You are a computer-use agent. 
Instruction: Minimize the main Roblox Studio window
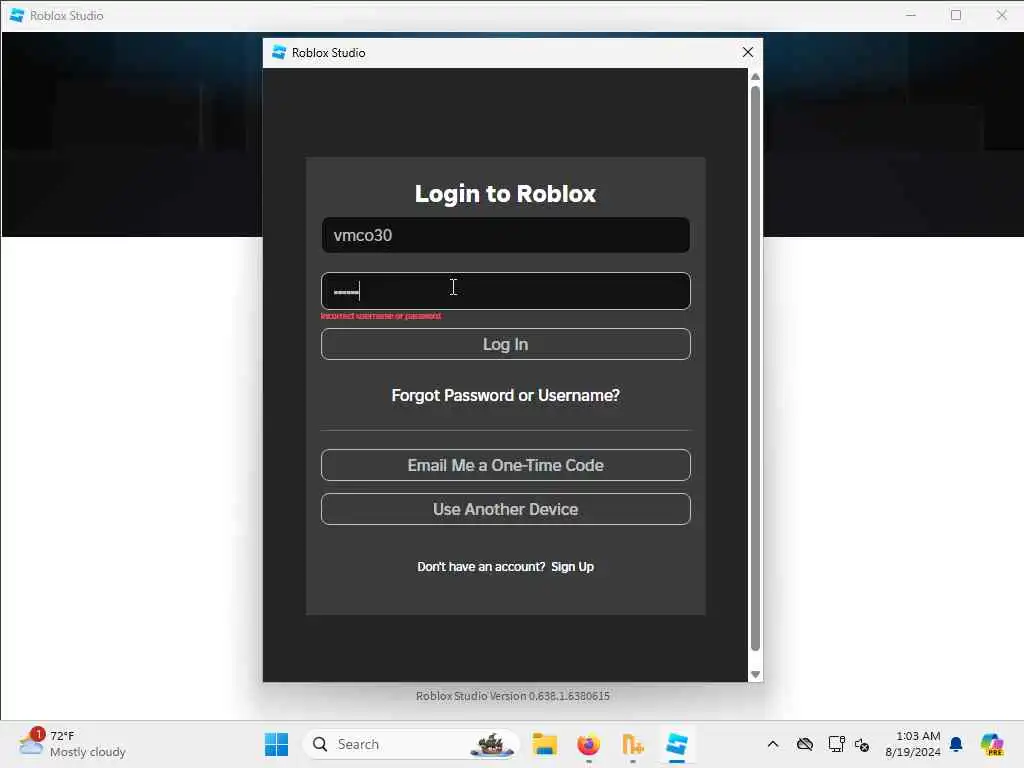[910, 15]
